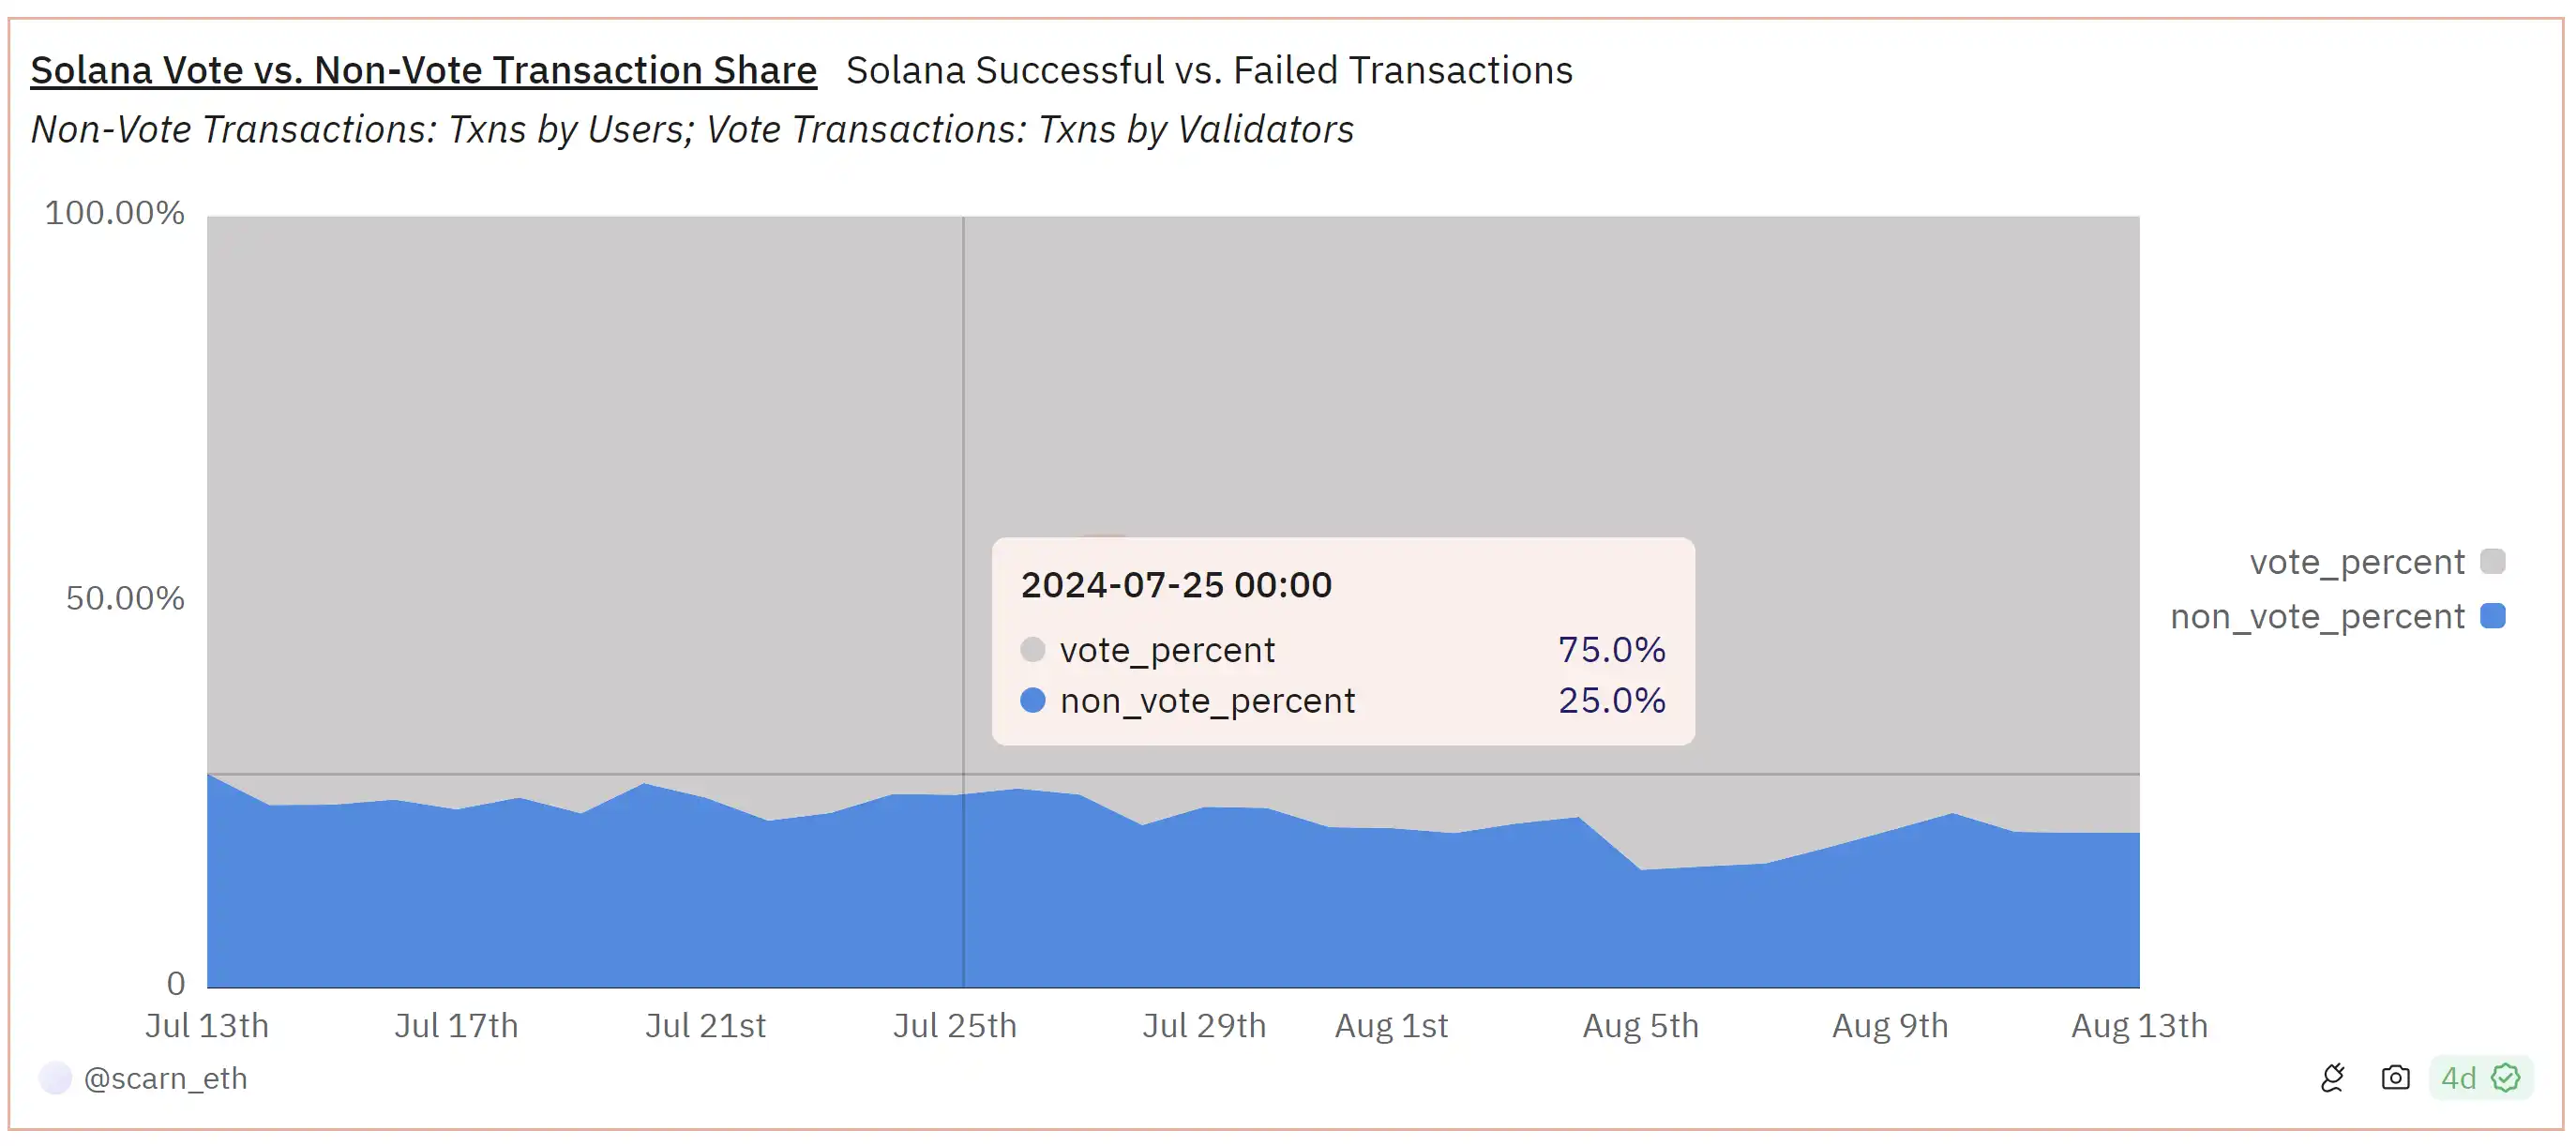The height and width of the screenshot is (1146, 2576).
Task: Click the camera screenshot icon
Action: click(x=2395, y=1077)
